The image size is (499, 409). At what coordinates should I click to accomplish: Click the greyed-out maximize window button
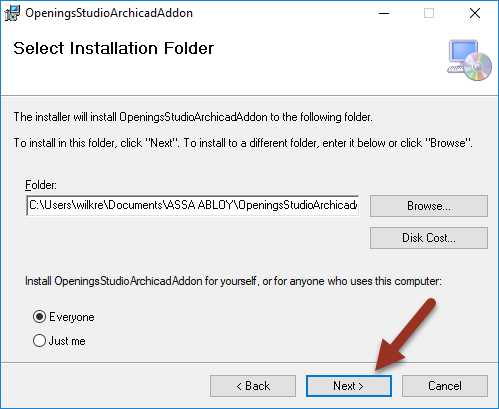coord(429,13)
